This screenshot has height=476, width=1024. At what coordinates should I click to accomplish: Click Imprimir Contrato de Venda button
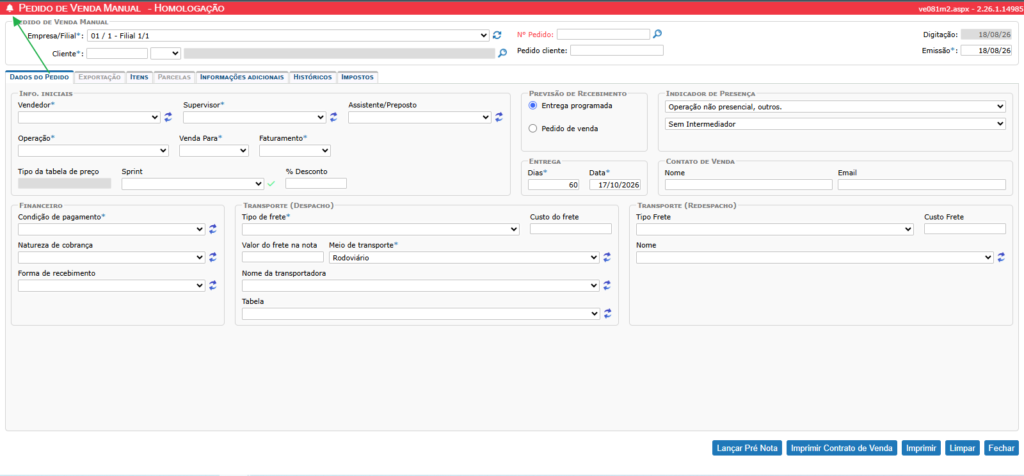tap(842, 448)
